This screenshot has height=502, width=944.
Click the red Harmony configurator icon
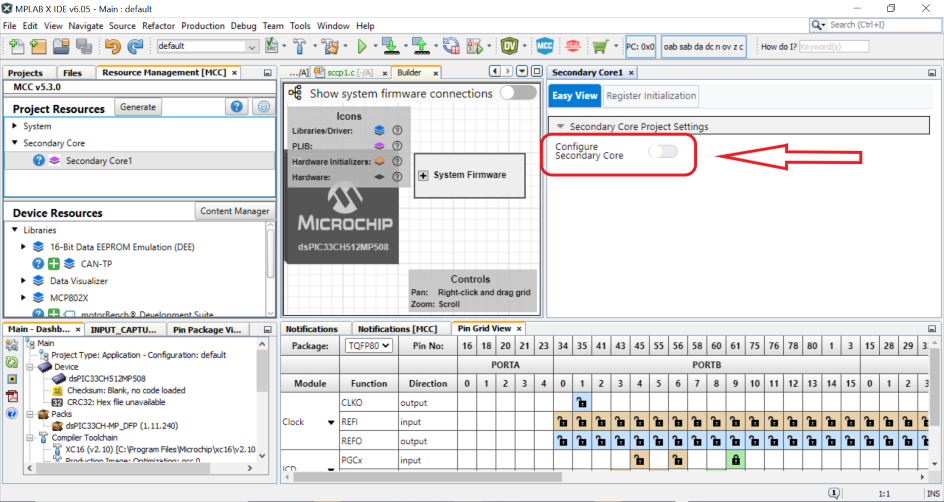(x=573, y=46)
